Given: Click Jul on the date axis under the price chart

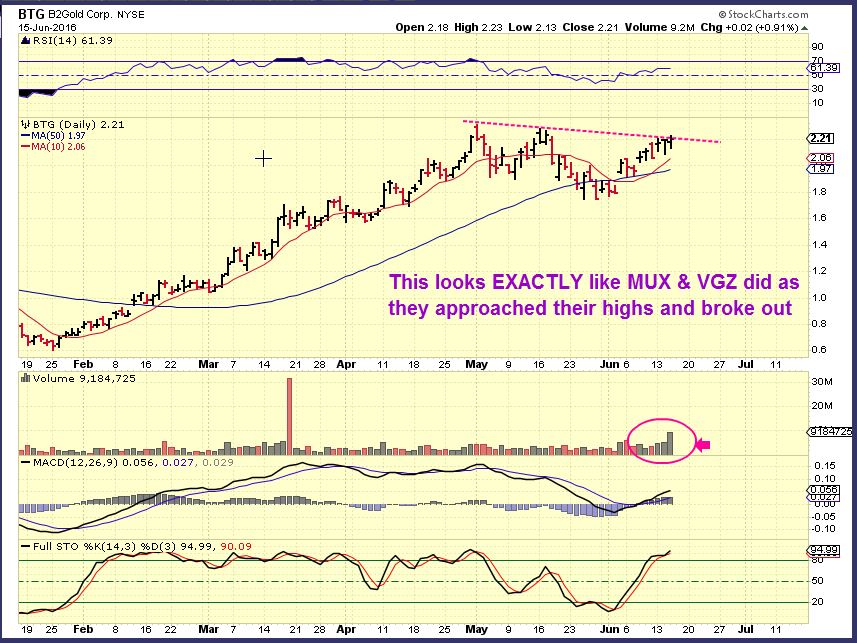Looking at the screenshot, I should pyautogui.click(x=746, y=364).
